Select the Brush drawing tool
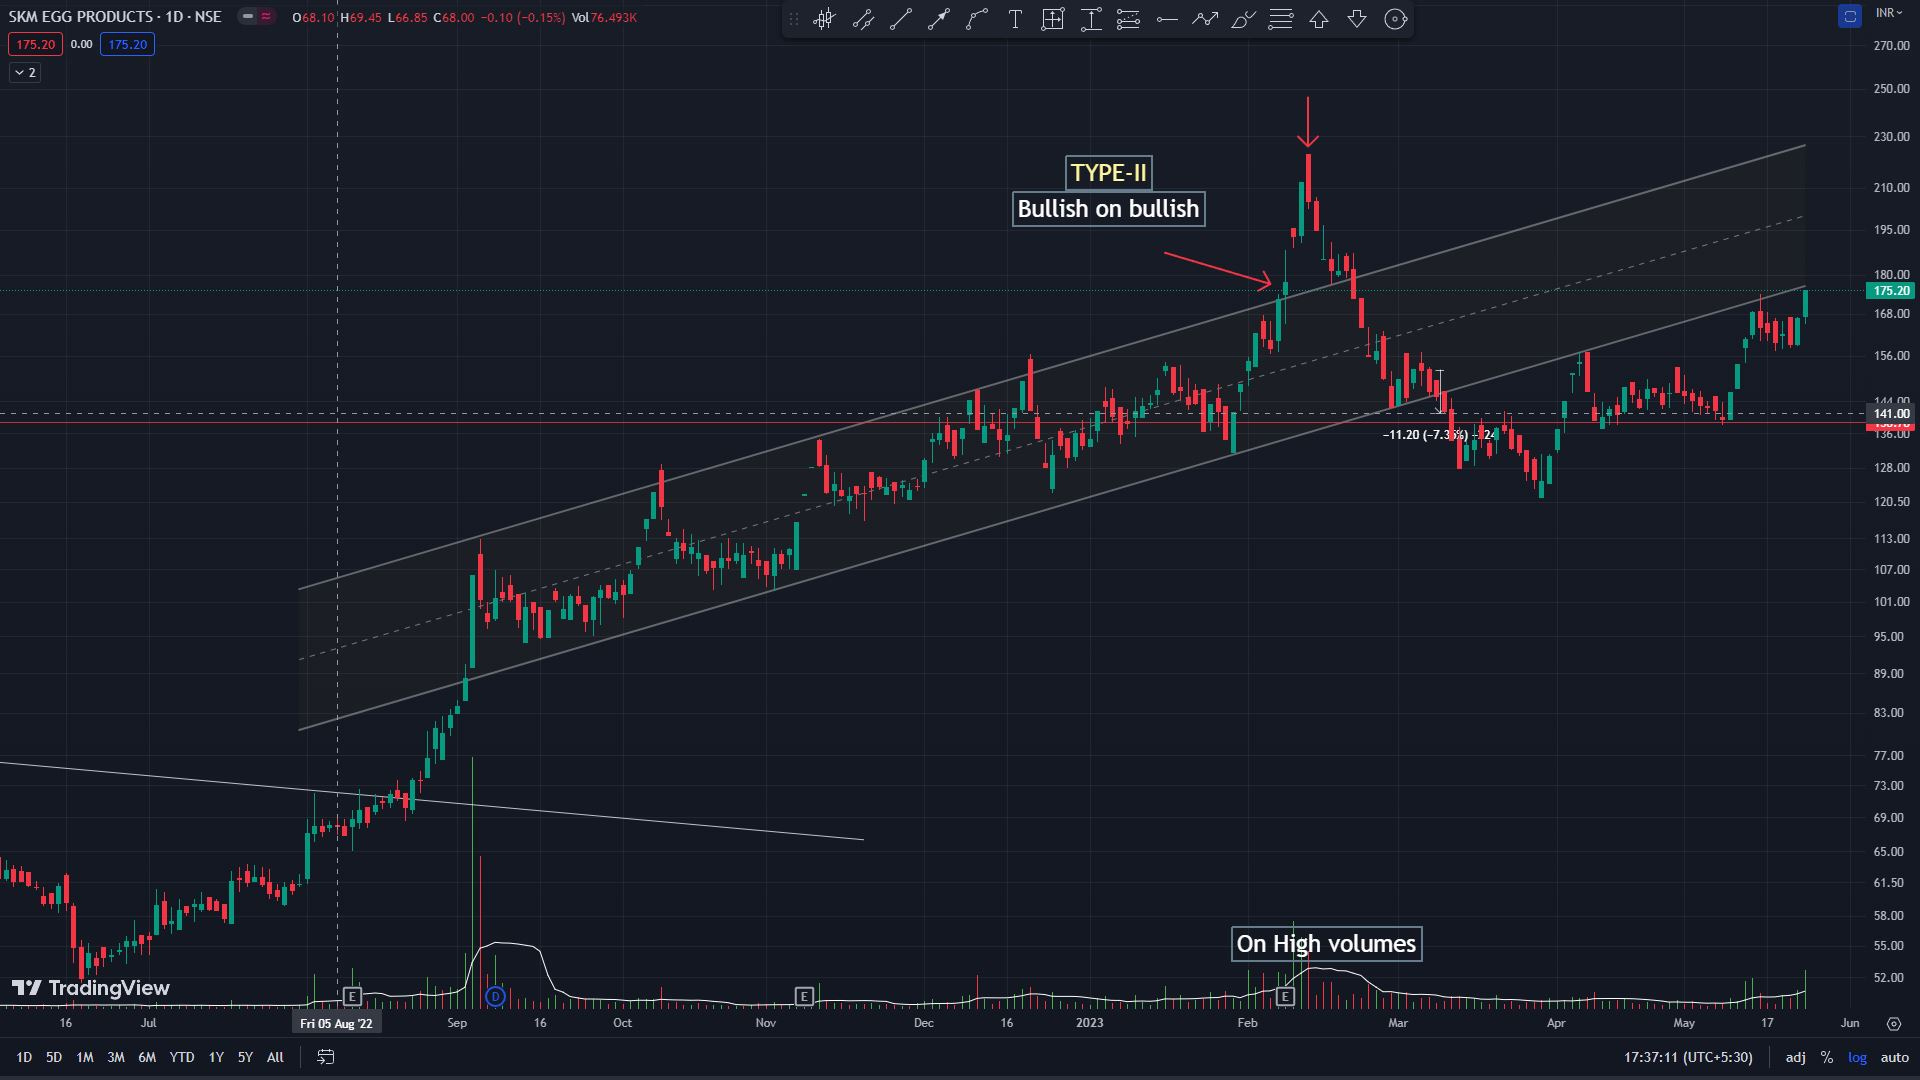The image size is (1920, 1080). click(1242, 19)
